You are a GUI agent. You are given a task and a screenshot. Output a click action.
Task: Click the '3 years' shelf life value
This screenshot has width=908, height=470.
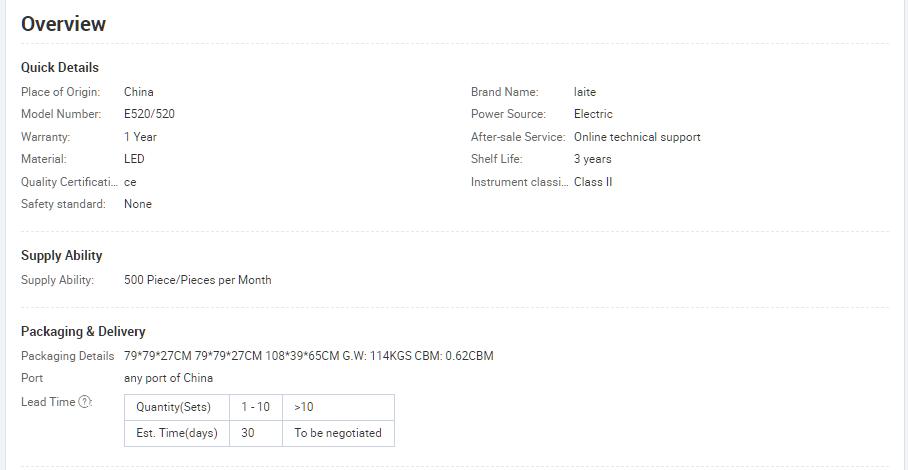coord(593,159)
